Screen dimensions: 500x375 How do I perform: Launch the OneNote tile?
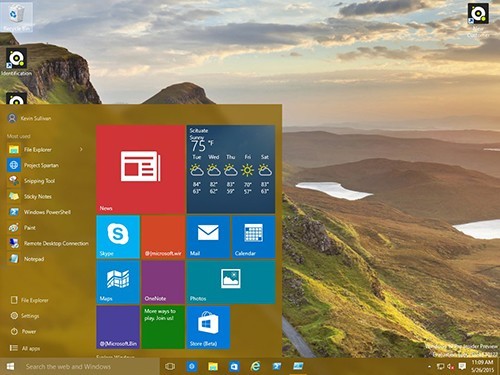click(163, 282)
